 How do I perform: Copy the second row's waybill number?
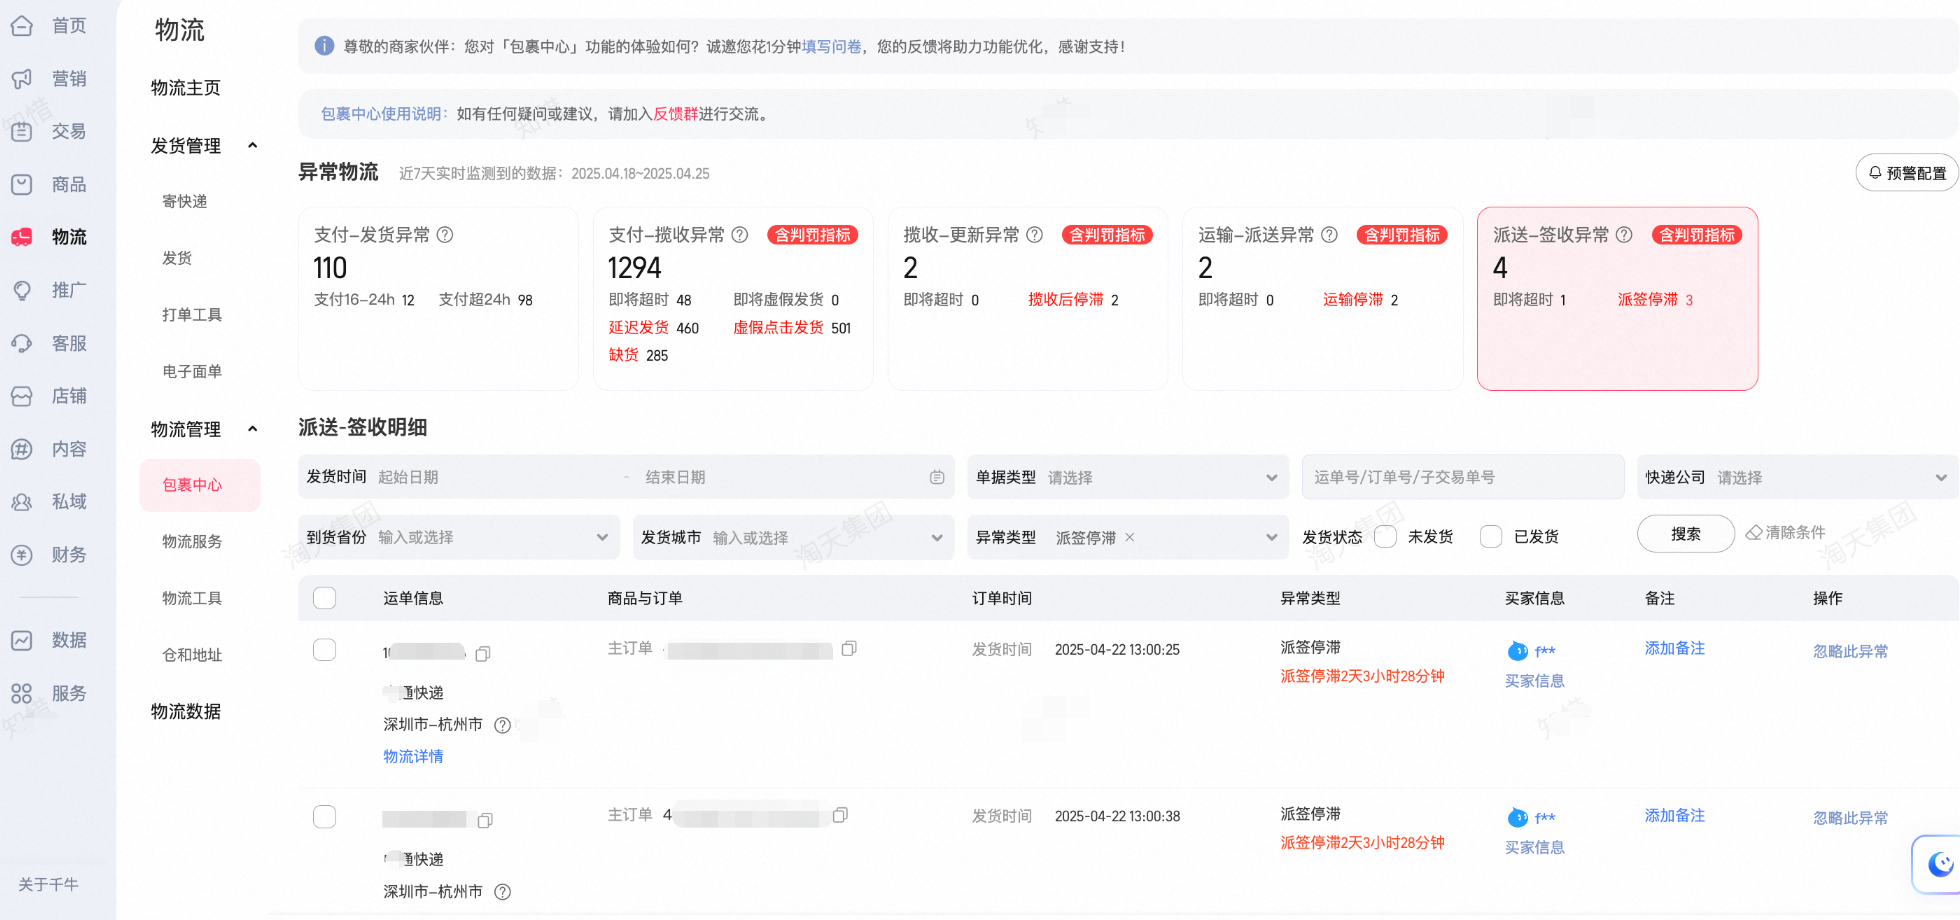[x=485, y=821]
